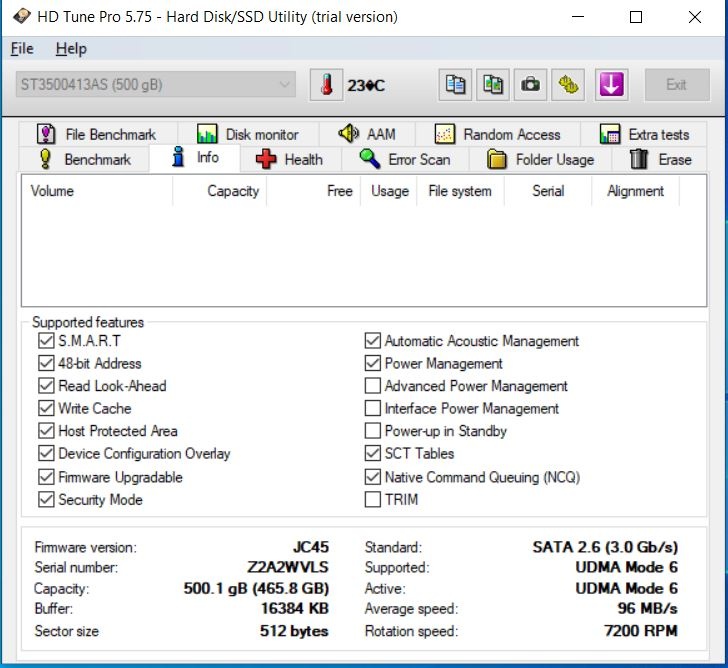728x668 pixels.
Task: Maximize the HD Tune Pro window
Action: [x=636, y=17]
